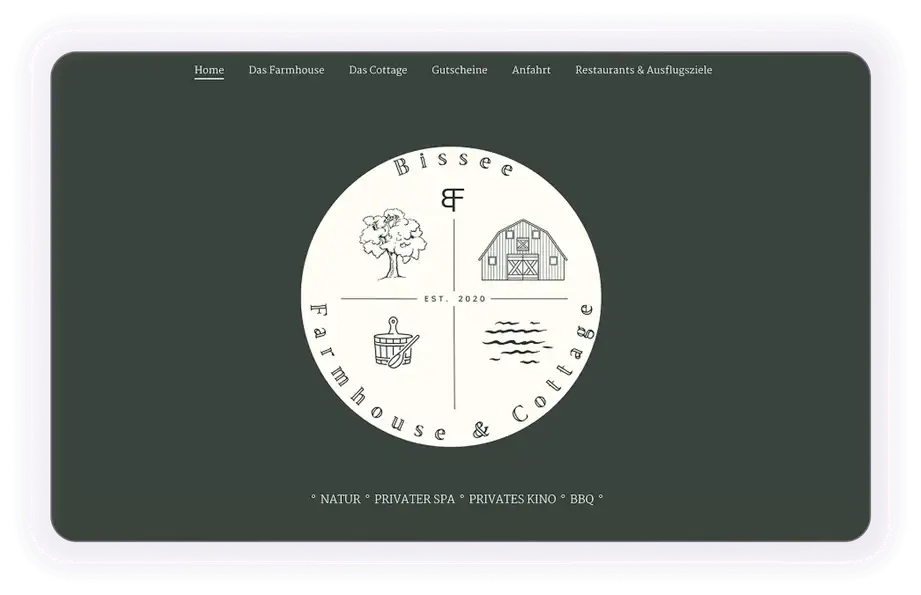Click the EST. 2020 text in the logo
The image size is (921, 595).
coord(454,299)
